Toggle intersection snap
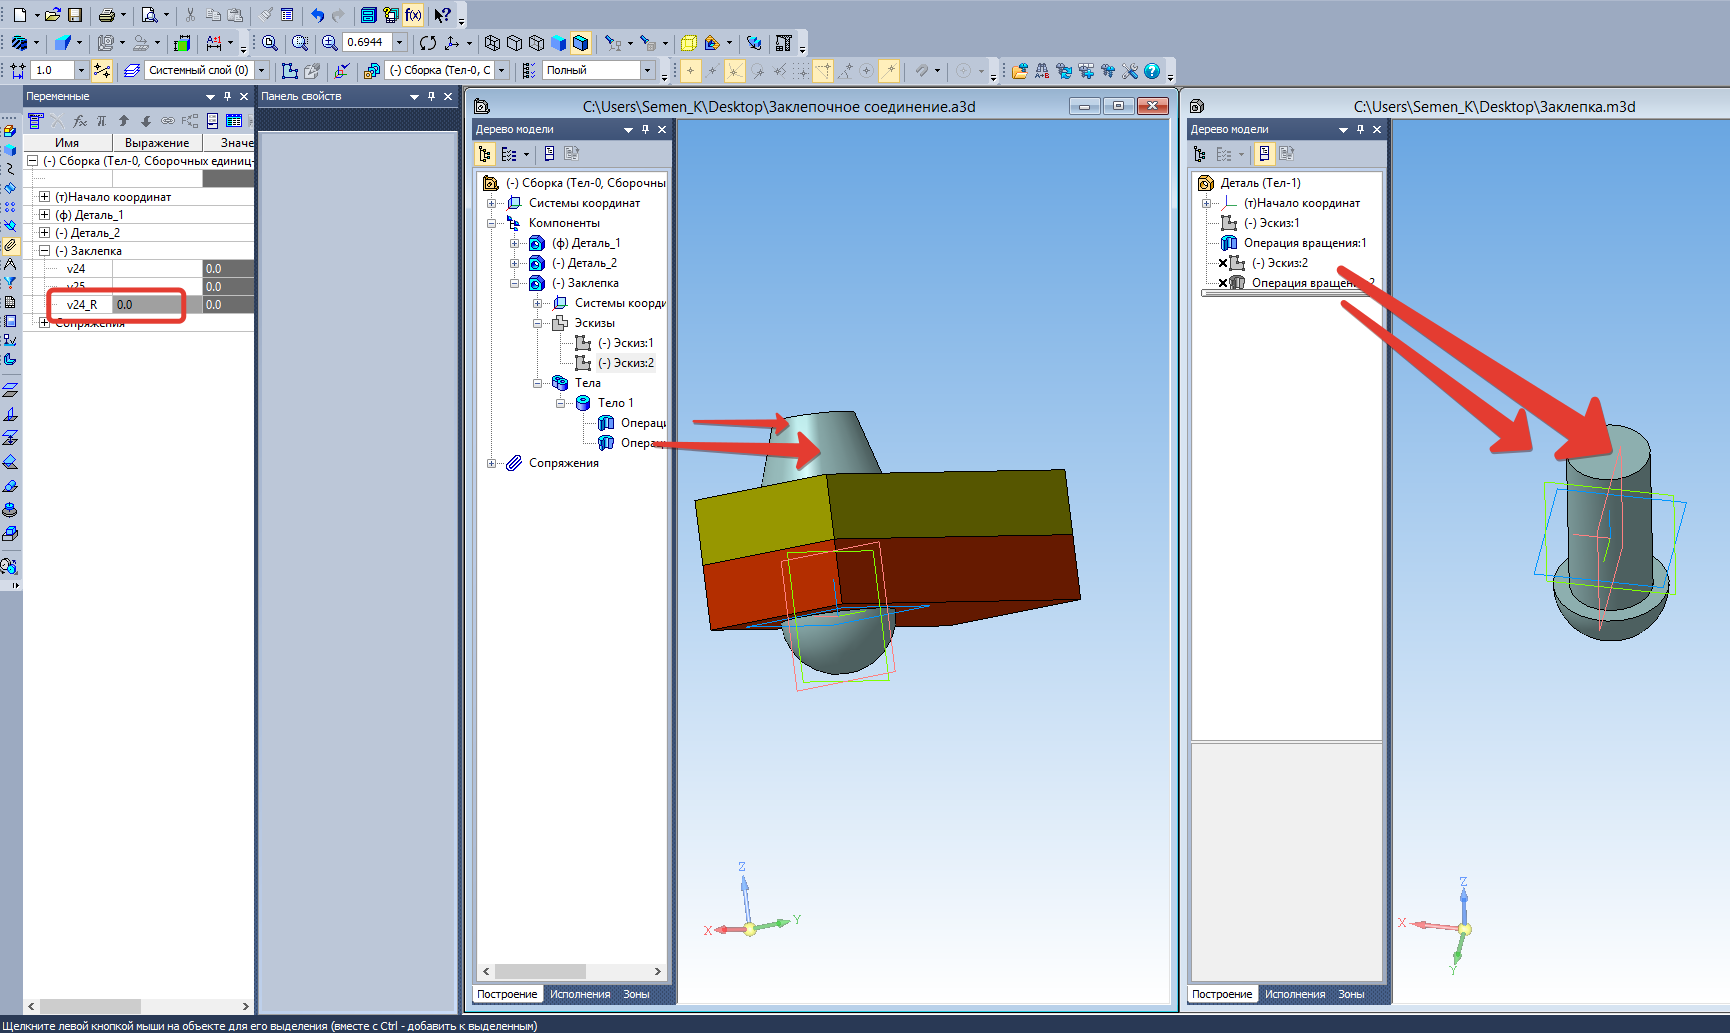 click(735, 71)
